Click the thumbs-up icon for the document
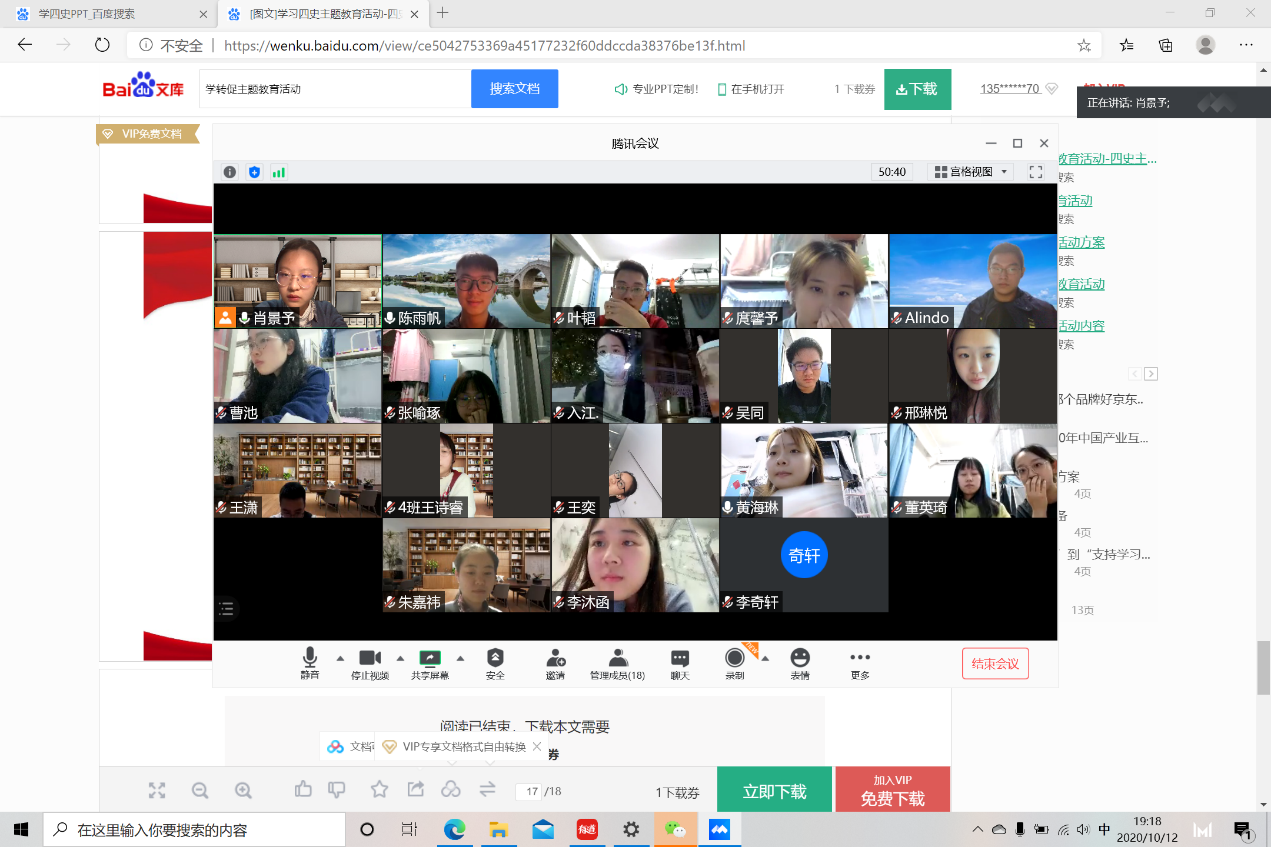The height and width of the screenshot is (847, 1271). click(x=304, y=790)
